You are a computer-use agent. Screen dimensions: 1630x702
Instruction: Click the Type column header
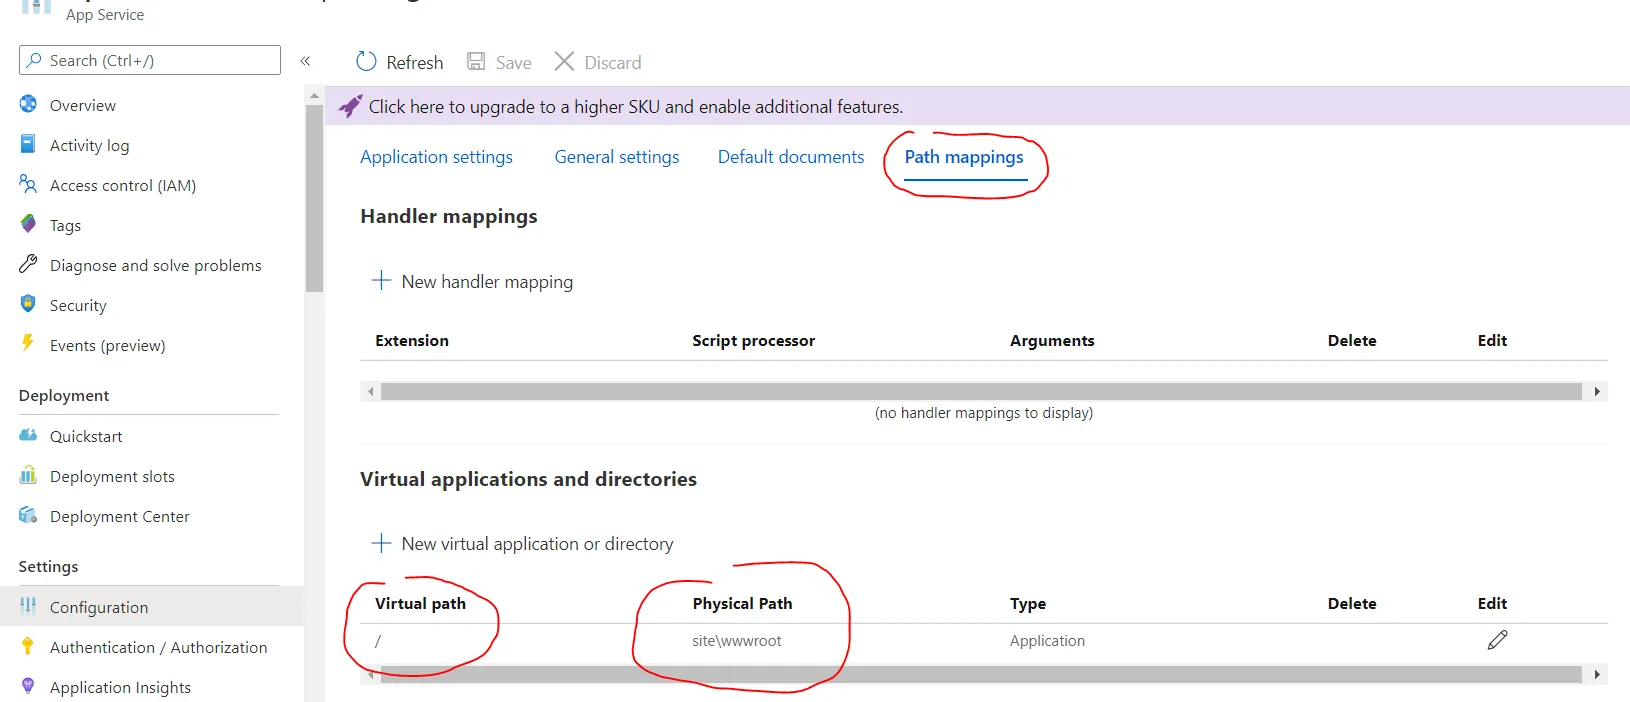tap(1028, 603)
